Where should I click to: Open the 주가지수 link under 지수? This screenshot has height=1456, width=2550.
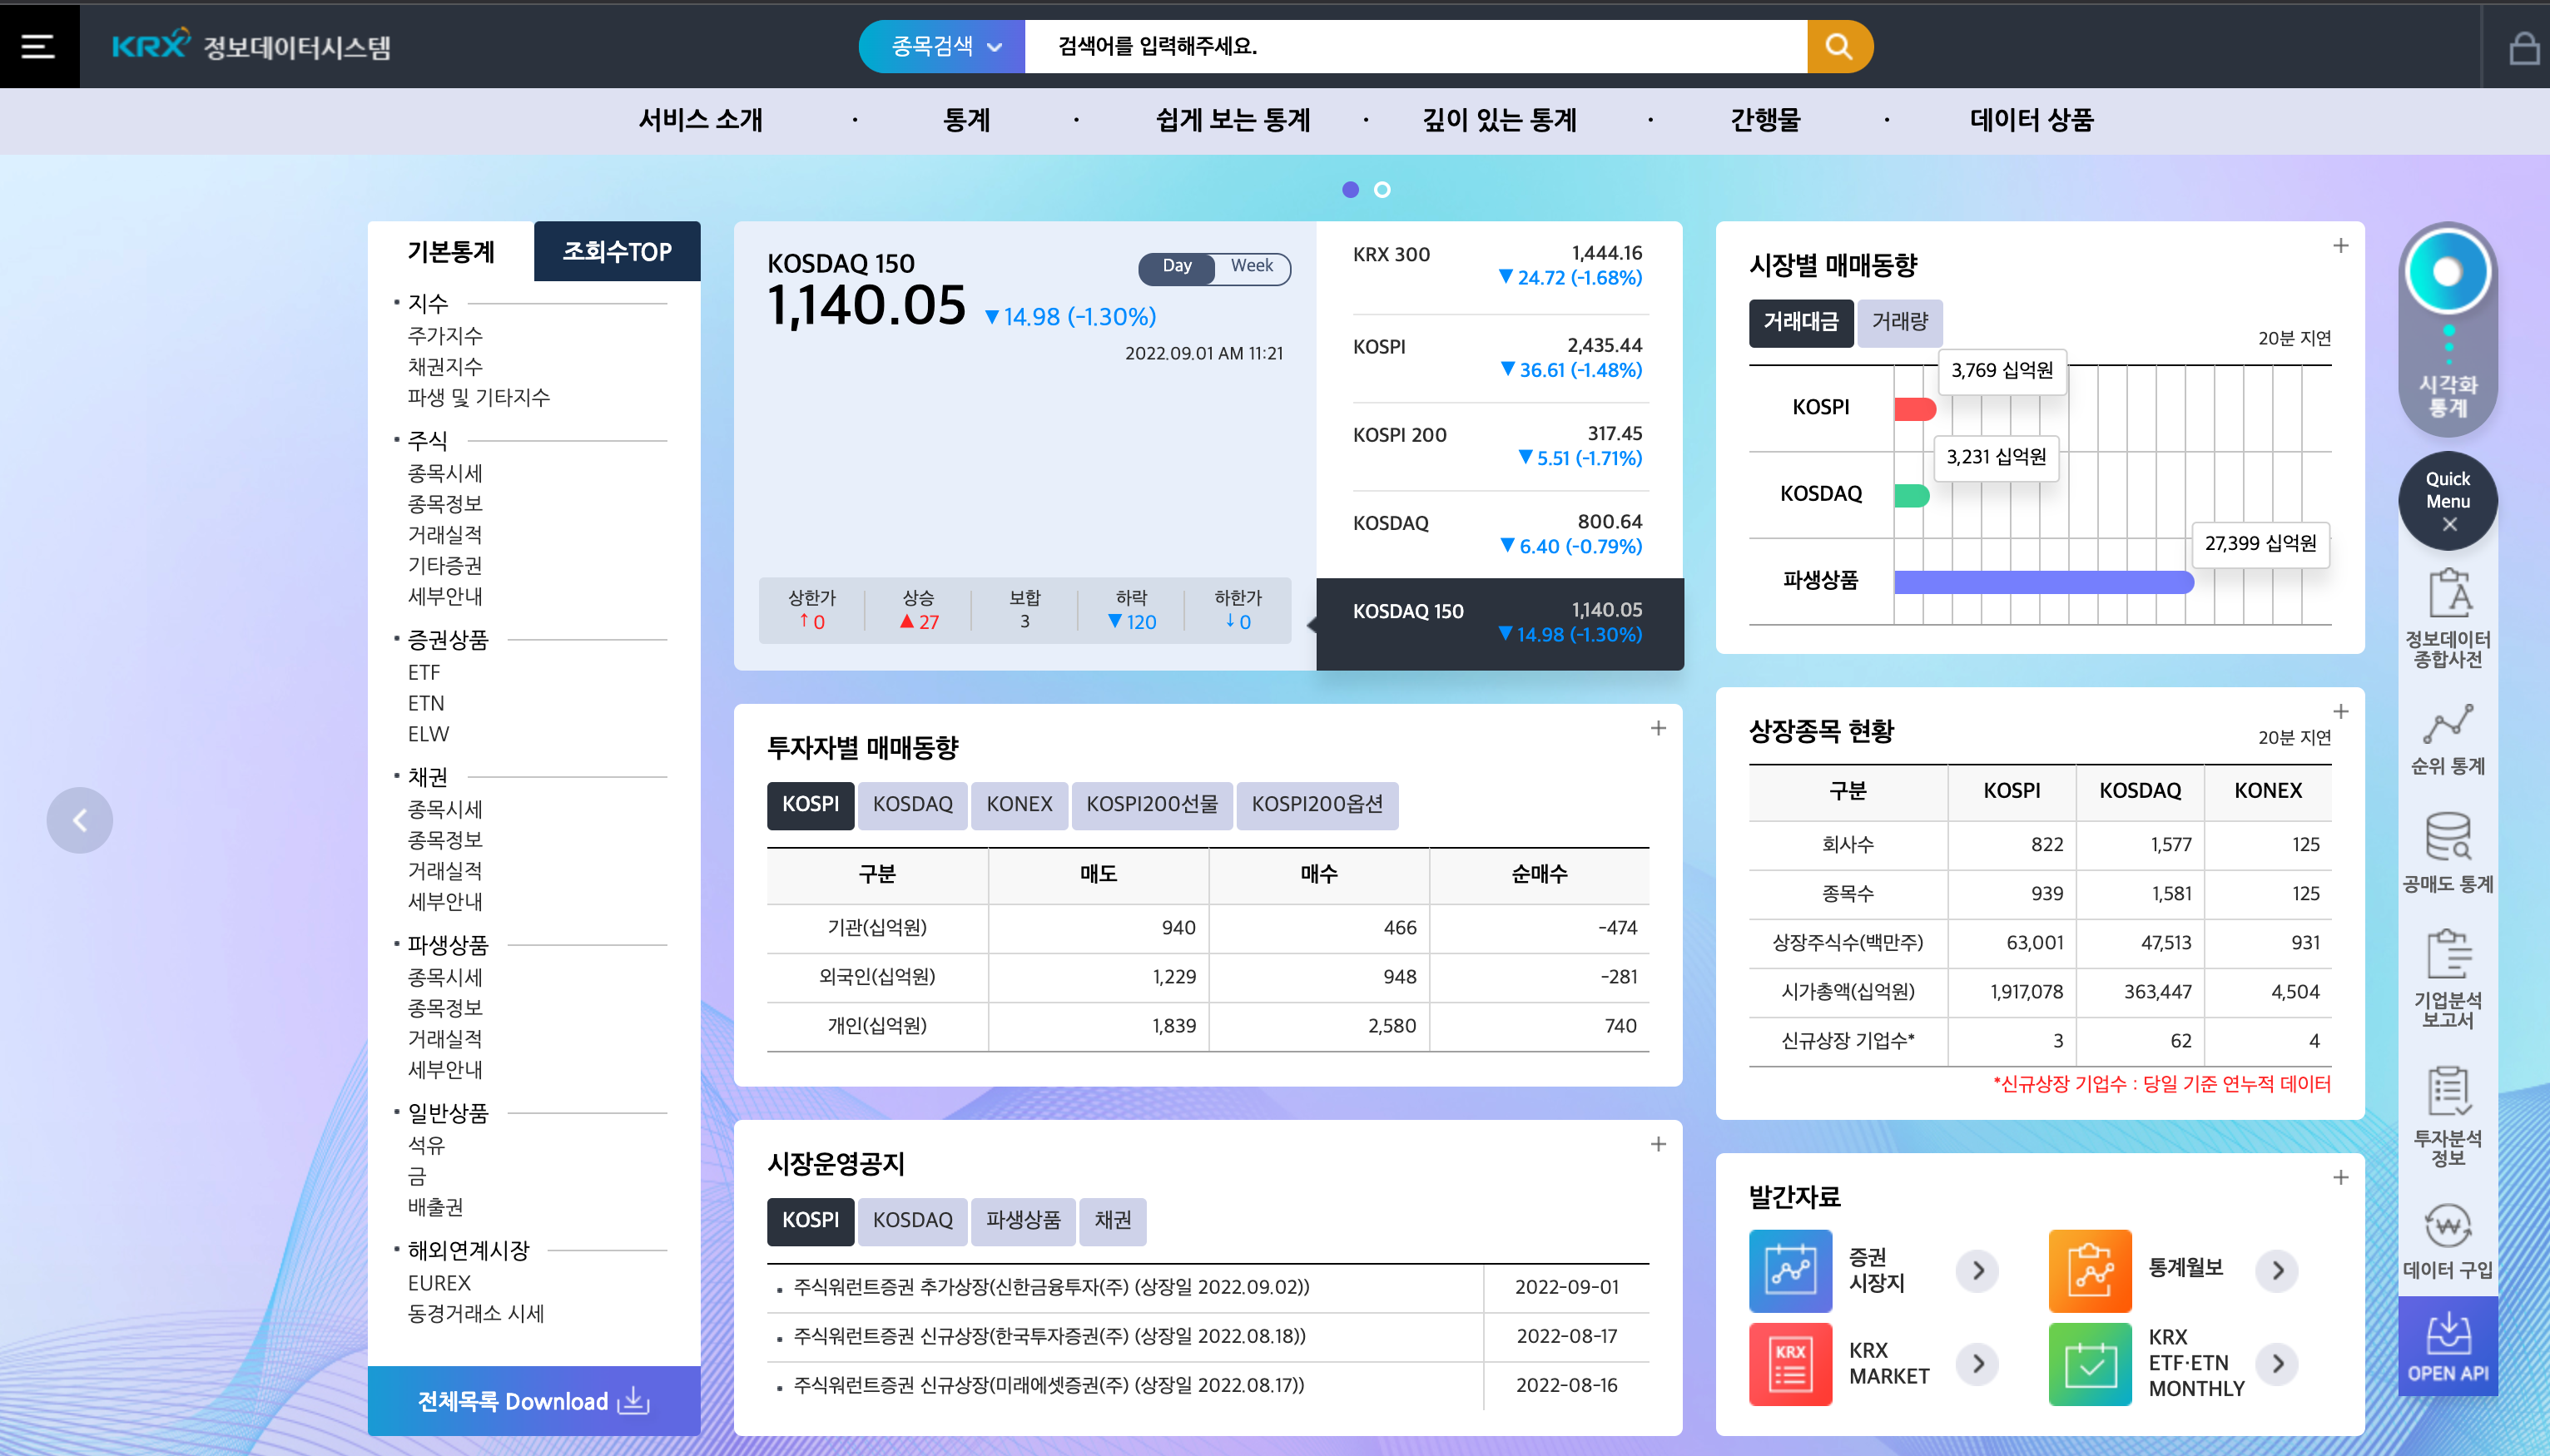[x=445, y=336]
